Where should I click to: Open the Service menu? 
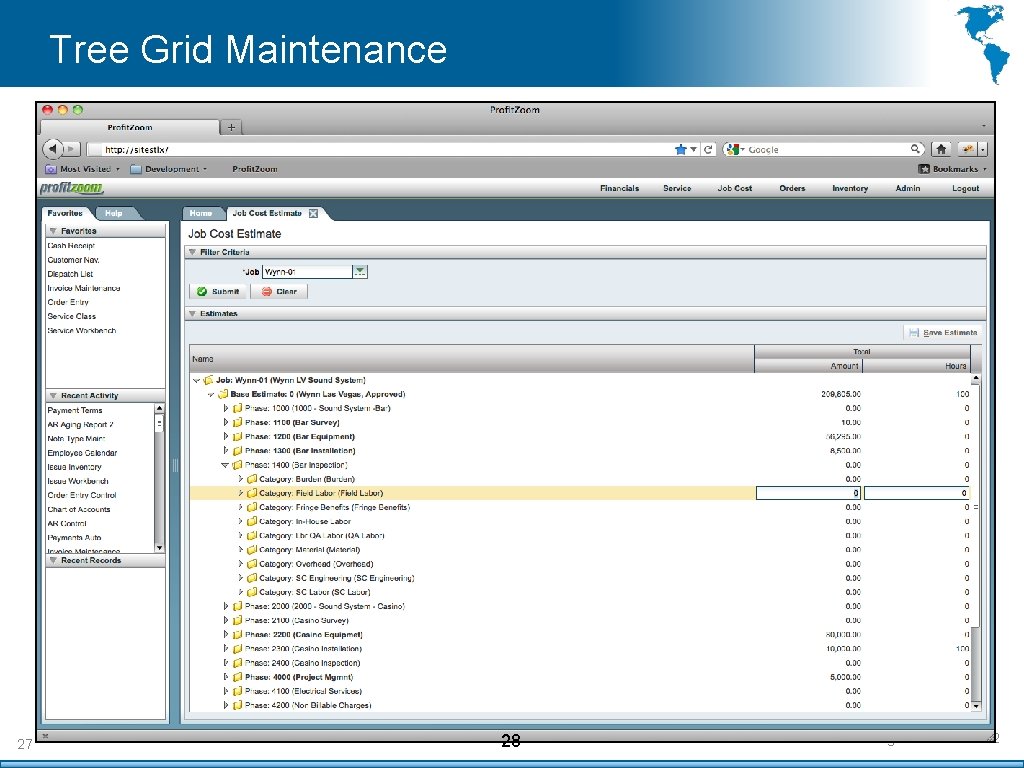click(677, 188)
